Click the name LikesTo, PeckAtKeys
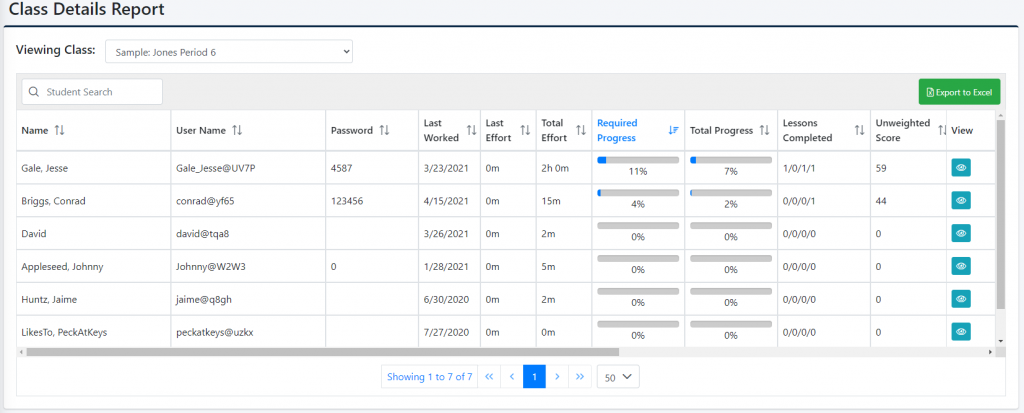This screenshot has width=1024, height=413. tap(64, 331)
